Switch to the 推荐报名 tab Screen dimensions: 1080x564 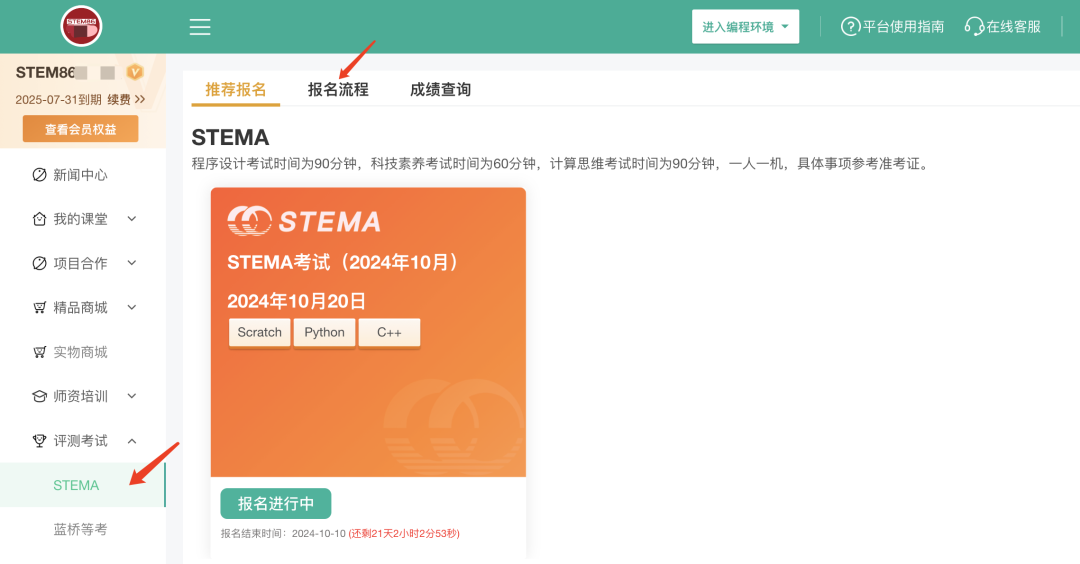(236, 90)
